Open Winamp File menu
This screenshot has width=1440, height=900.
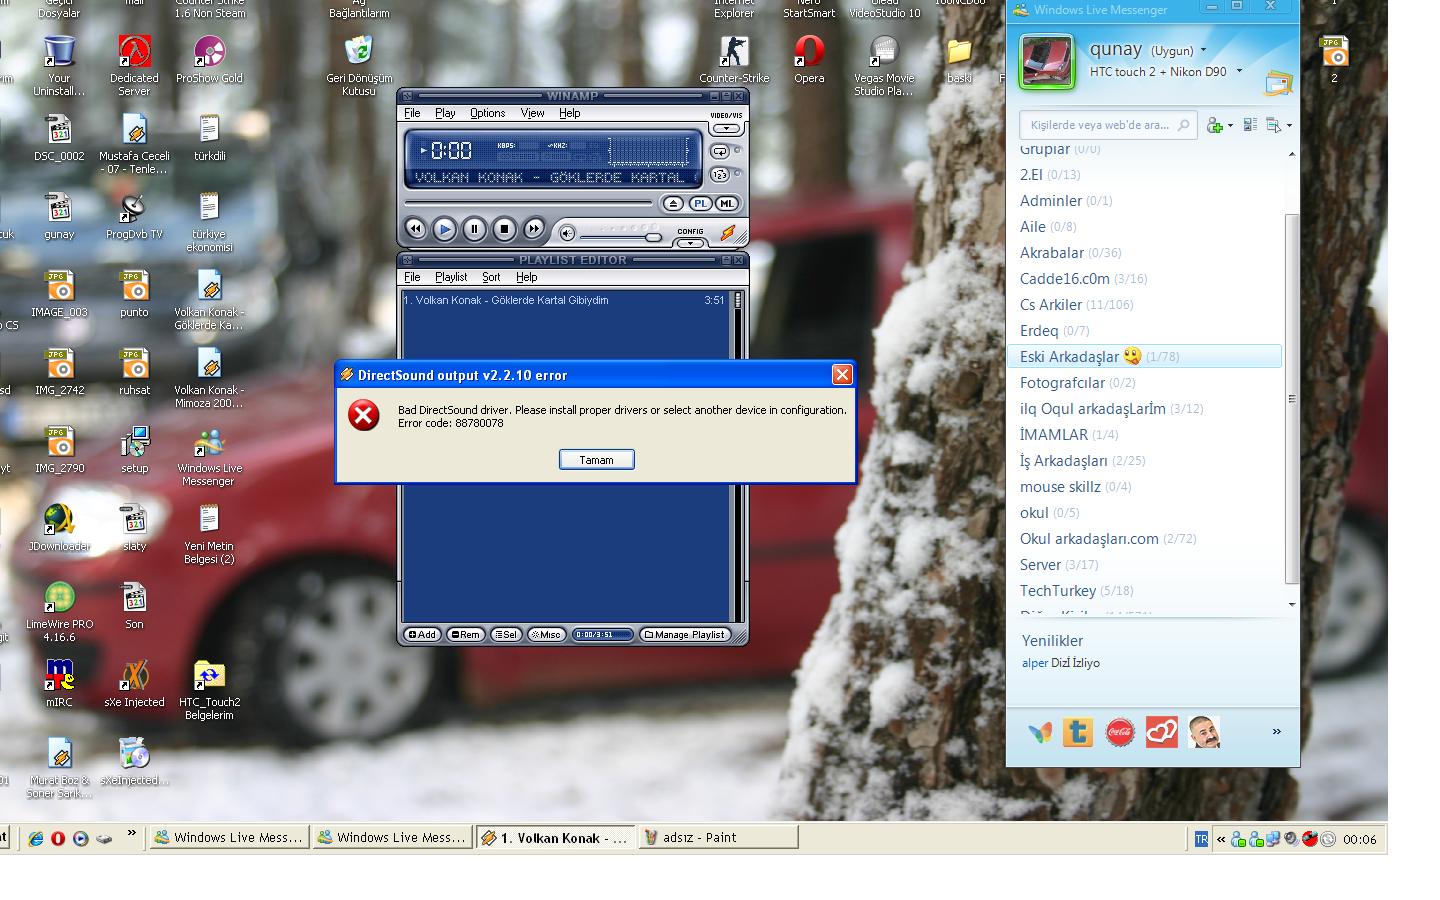[x=412, y=113]
